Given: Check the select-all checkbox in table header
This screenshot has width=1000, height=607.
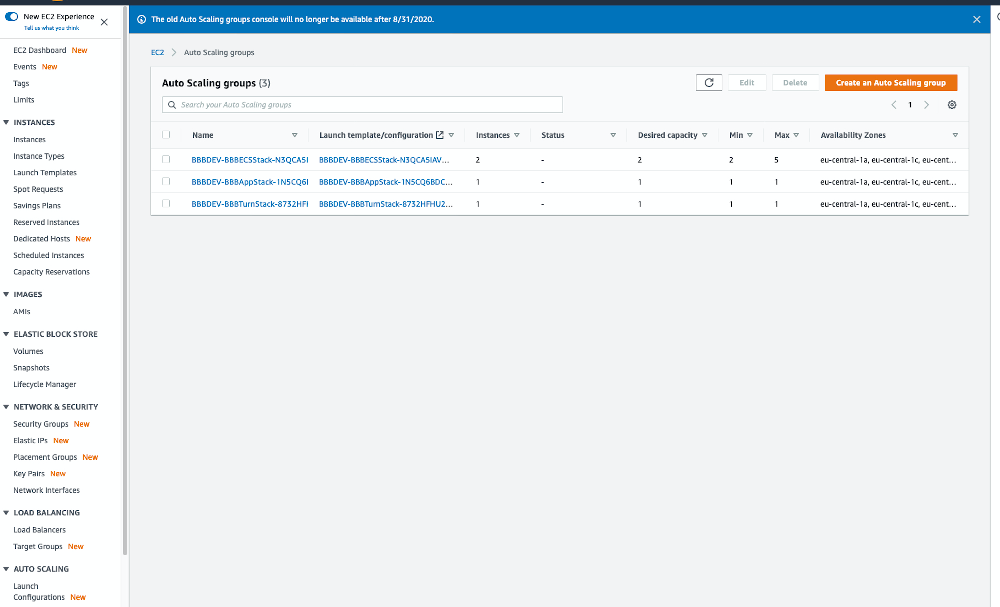Looking at the screenshot, I should pyautogui.click(x=166, y=134).
